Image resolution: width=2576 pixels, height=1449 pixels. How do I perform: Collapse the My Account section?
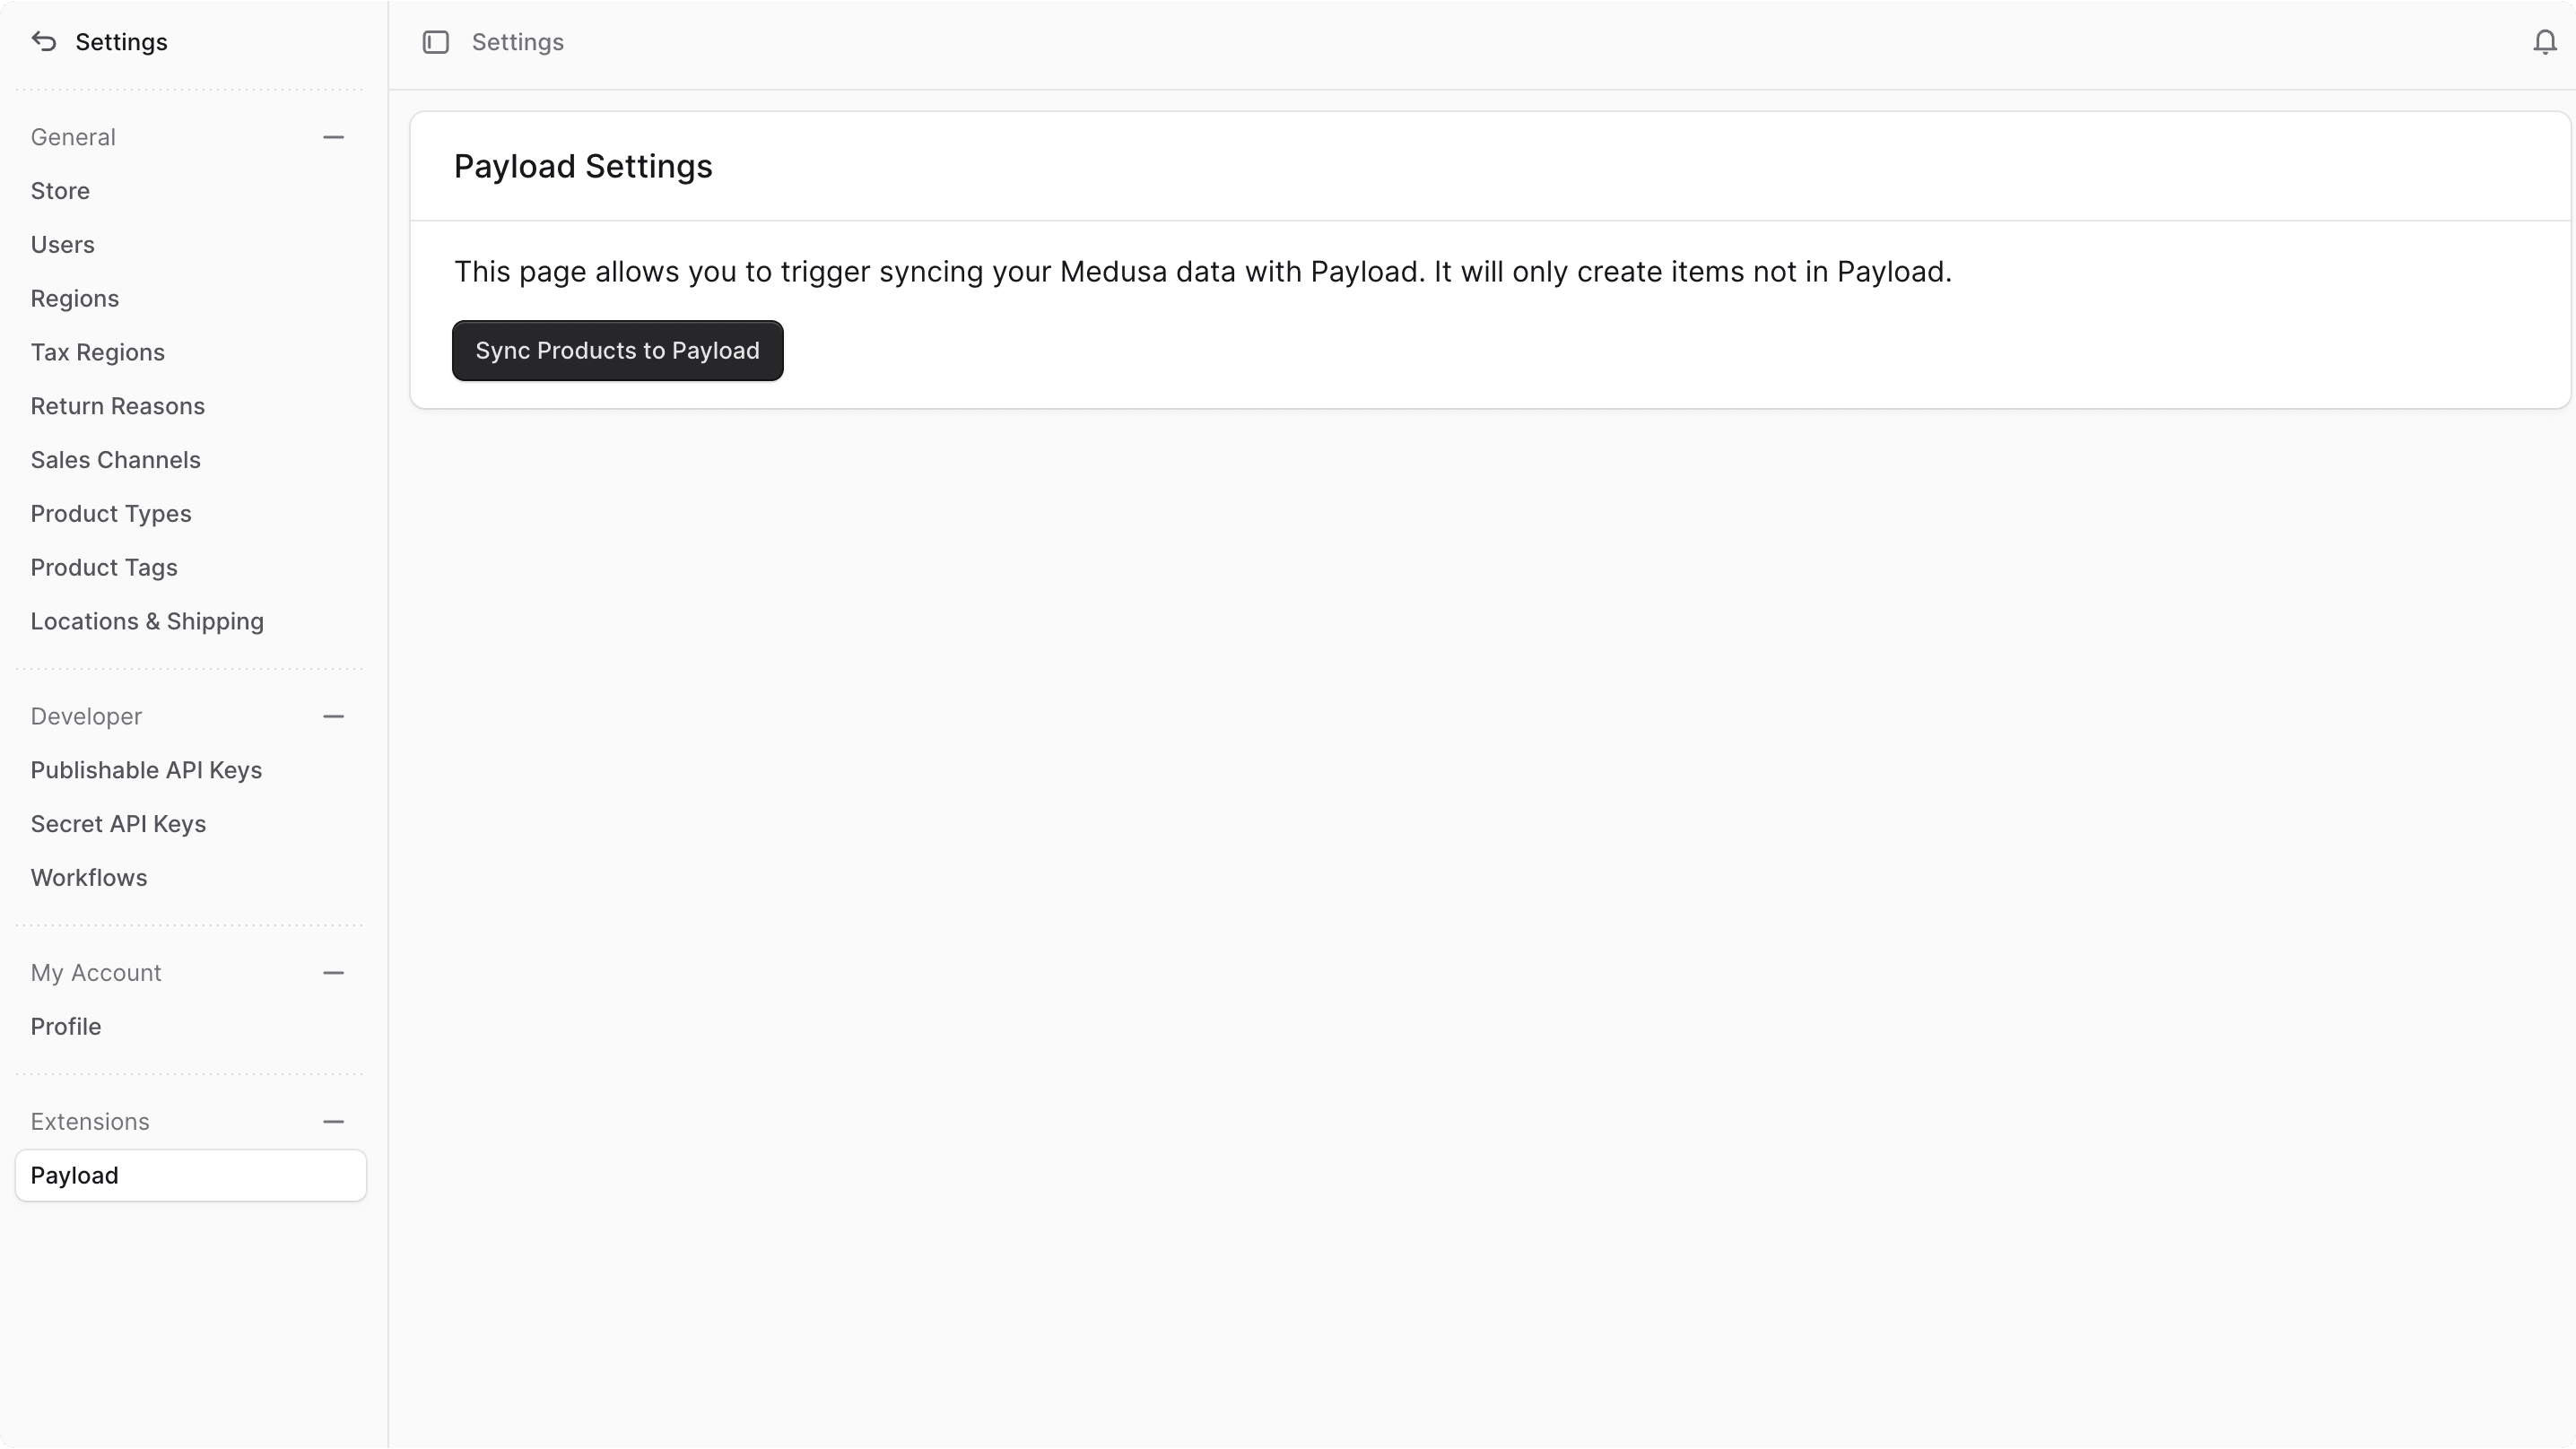pos(334,973)
